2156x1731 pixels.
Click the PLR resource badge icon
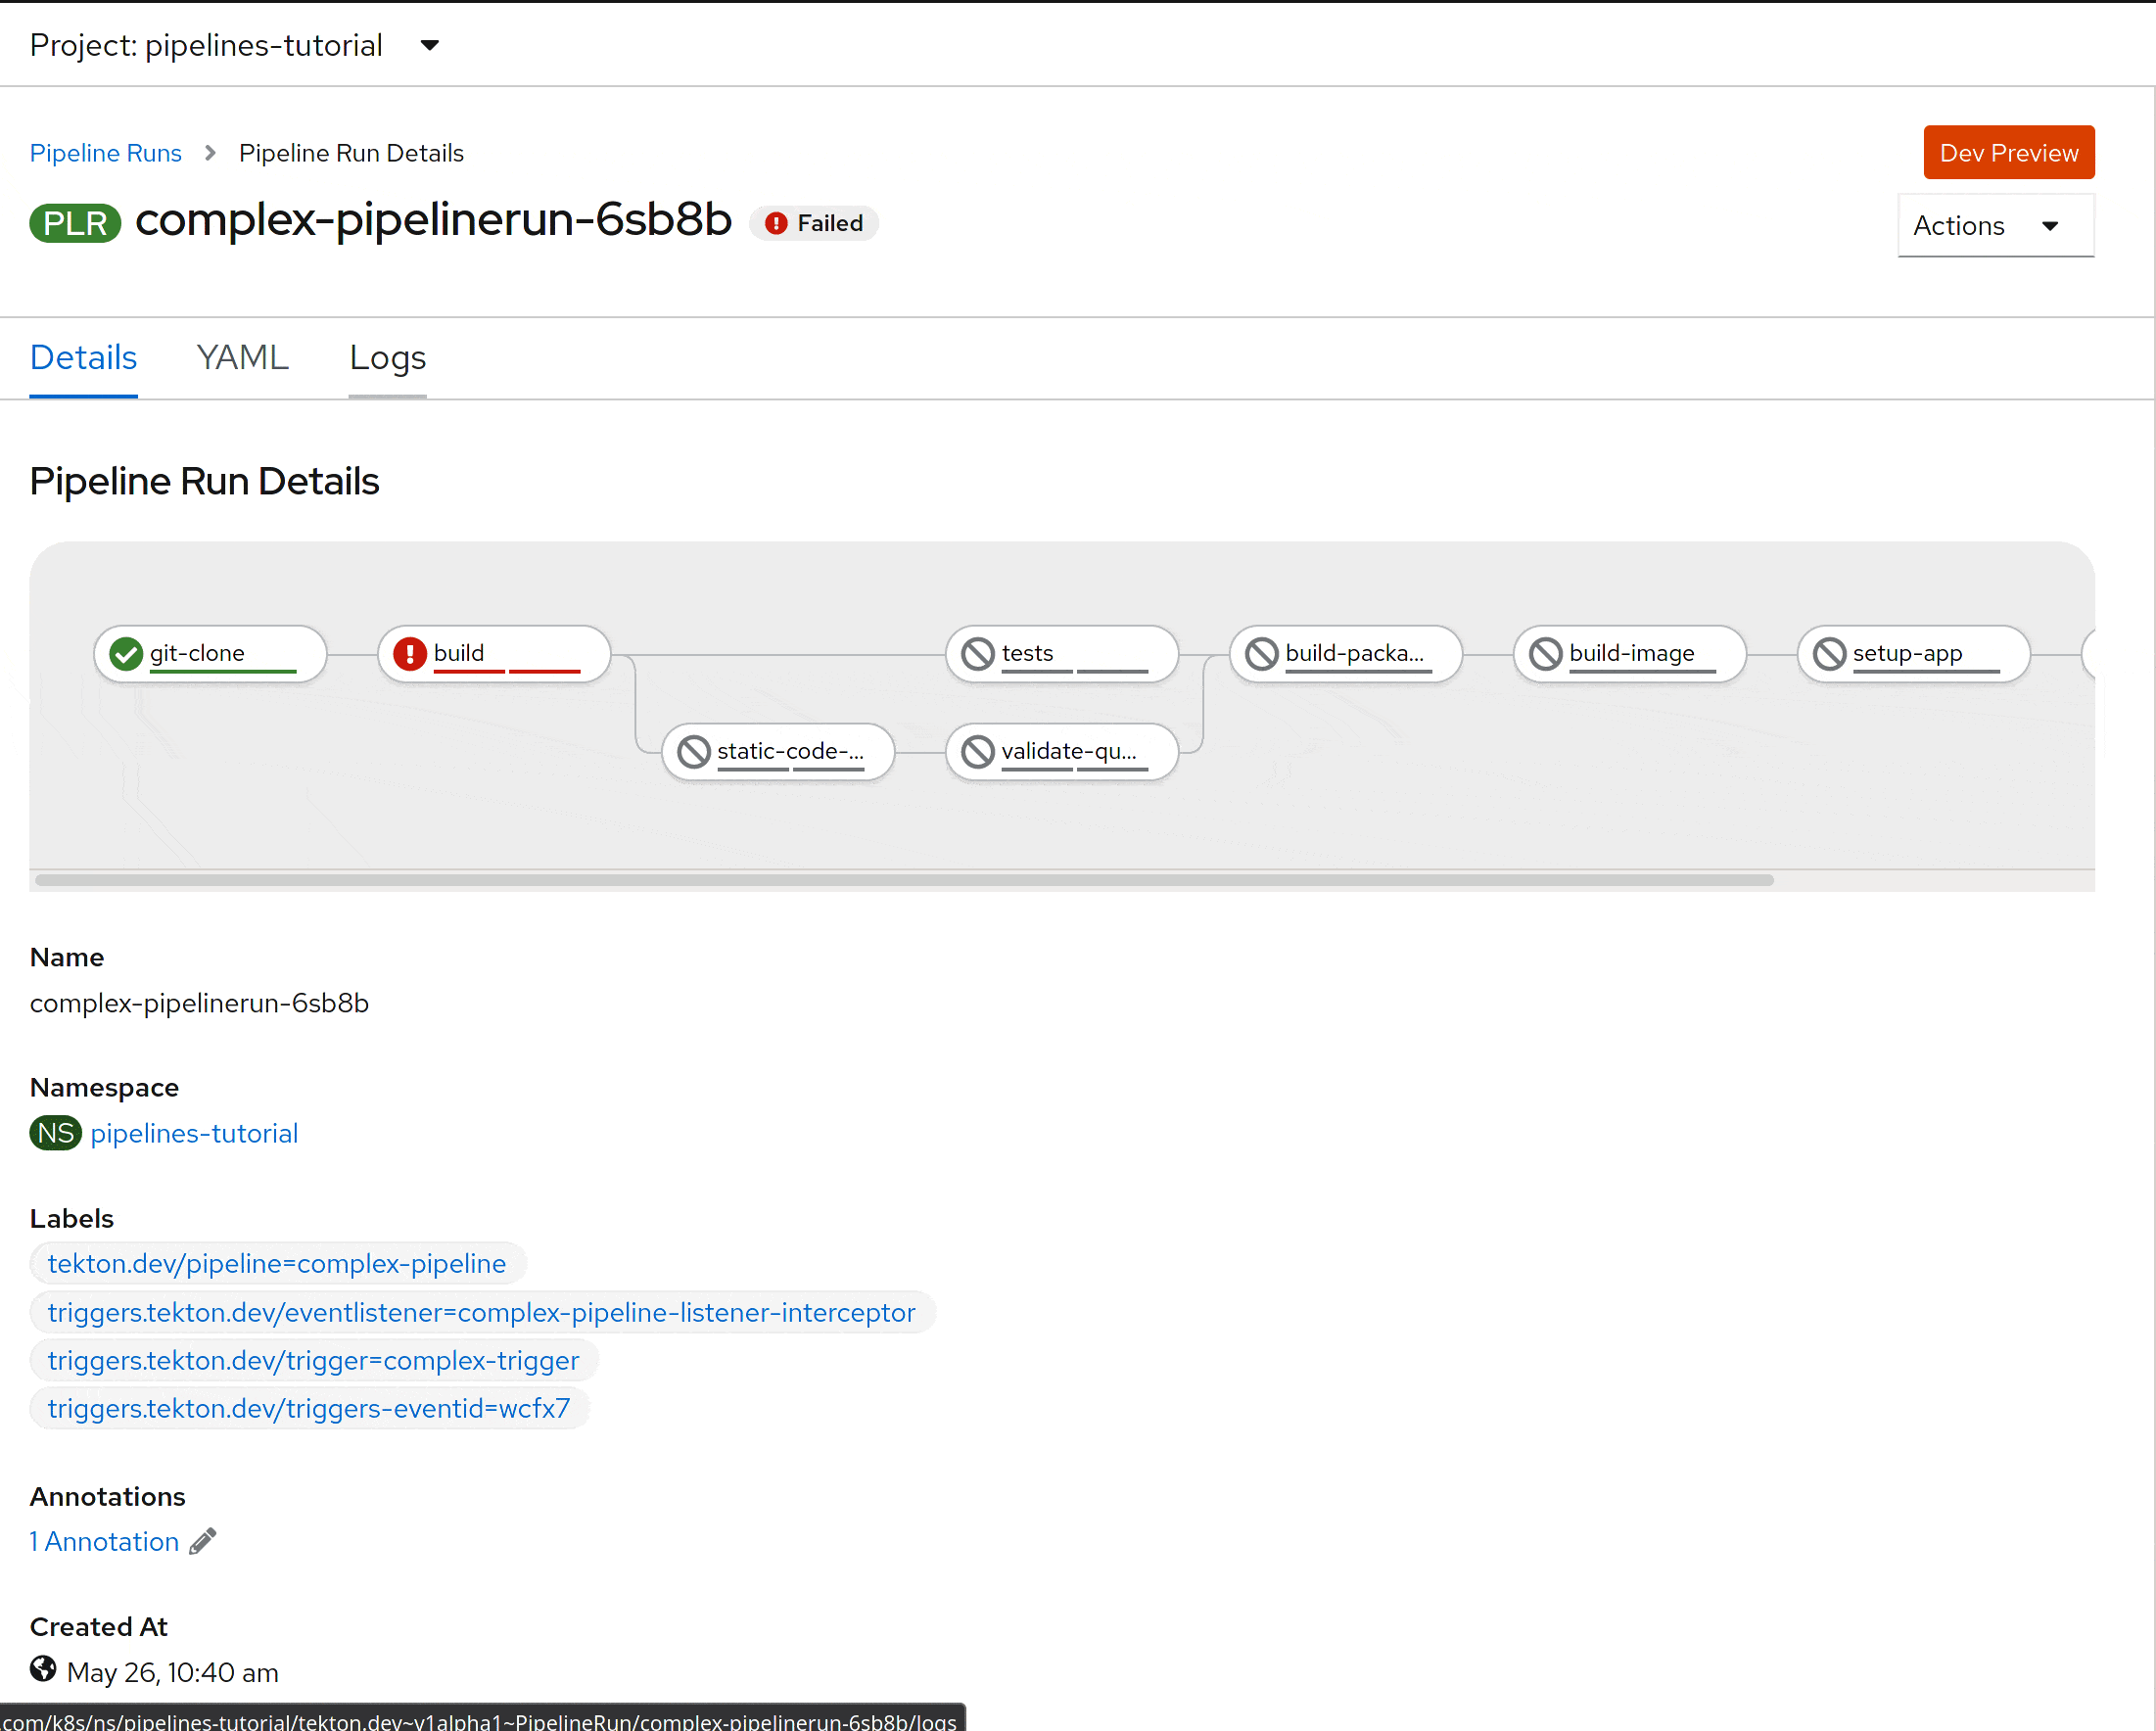[75, 222]
